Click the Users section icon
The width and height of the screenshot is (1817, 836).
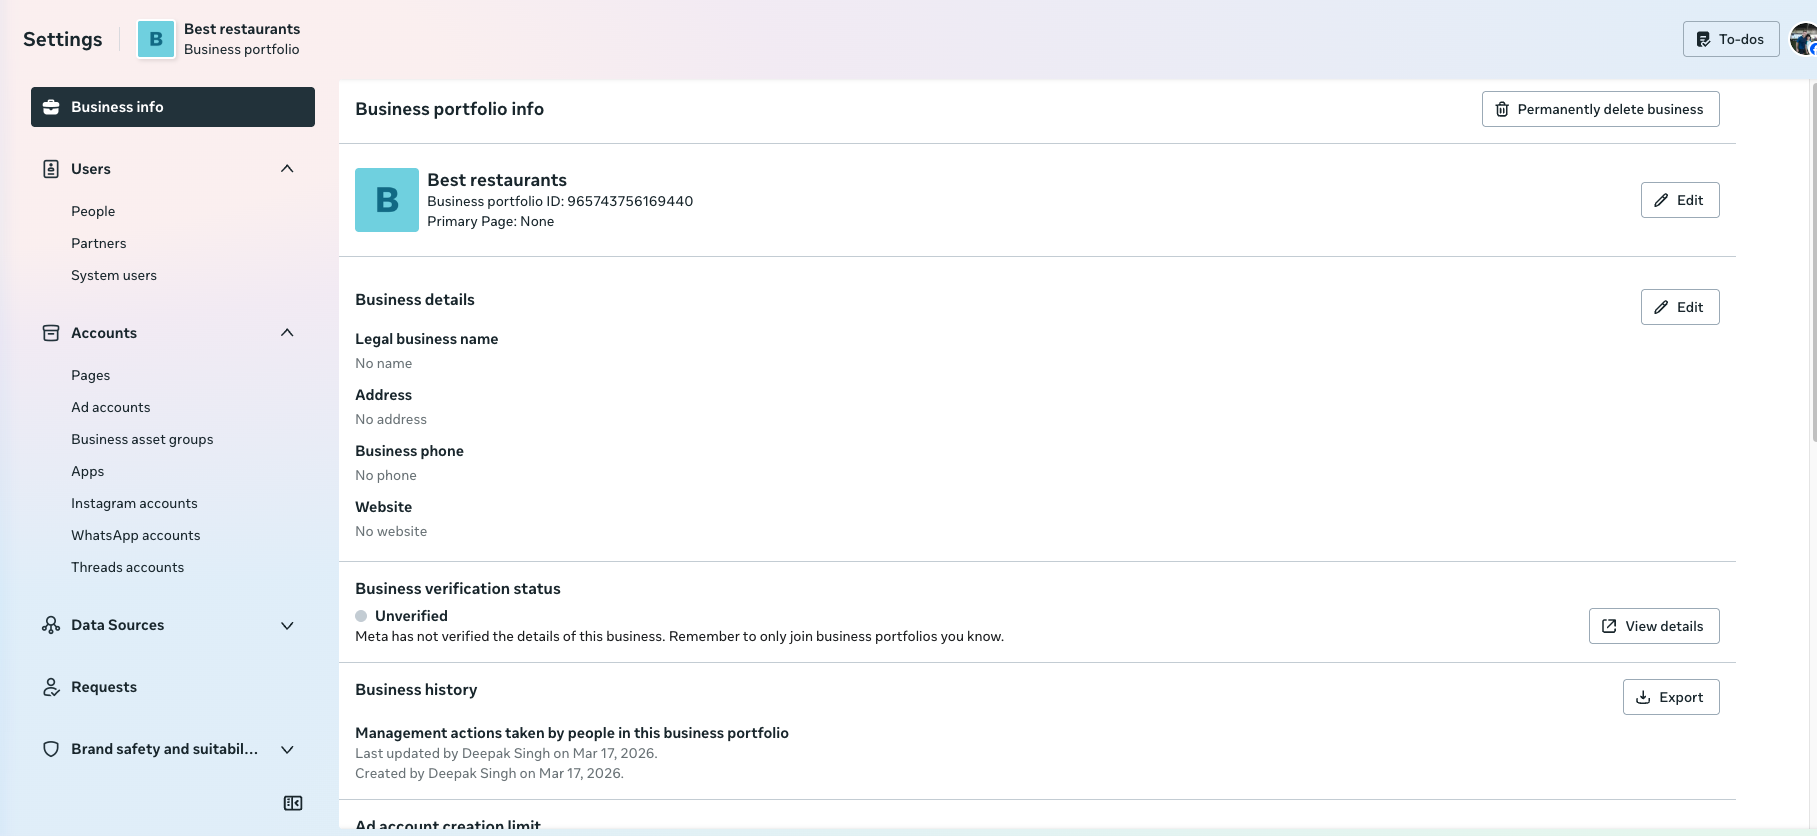[51, 169]
